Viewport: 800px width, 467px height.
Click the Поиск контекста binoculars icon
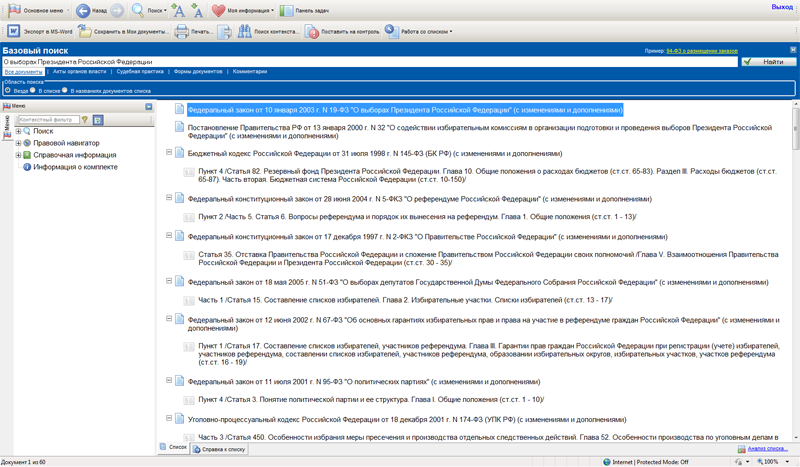click(245, 32)
